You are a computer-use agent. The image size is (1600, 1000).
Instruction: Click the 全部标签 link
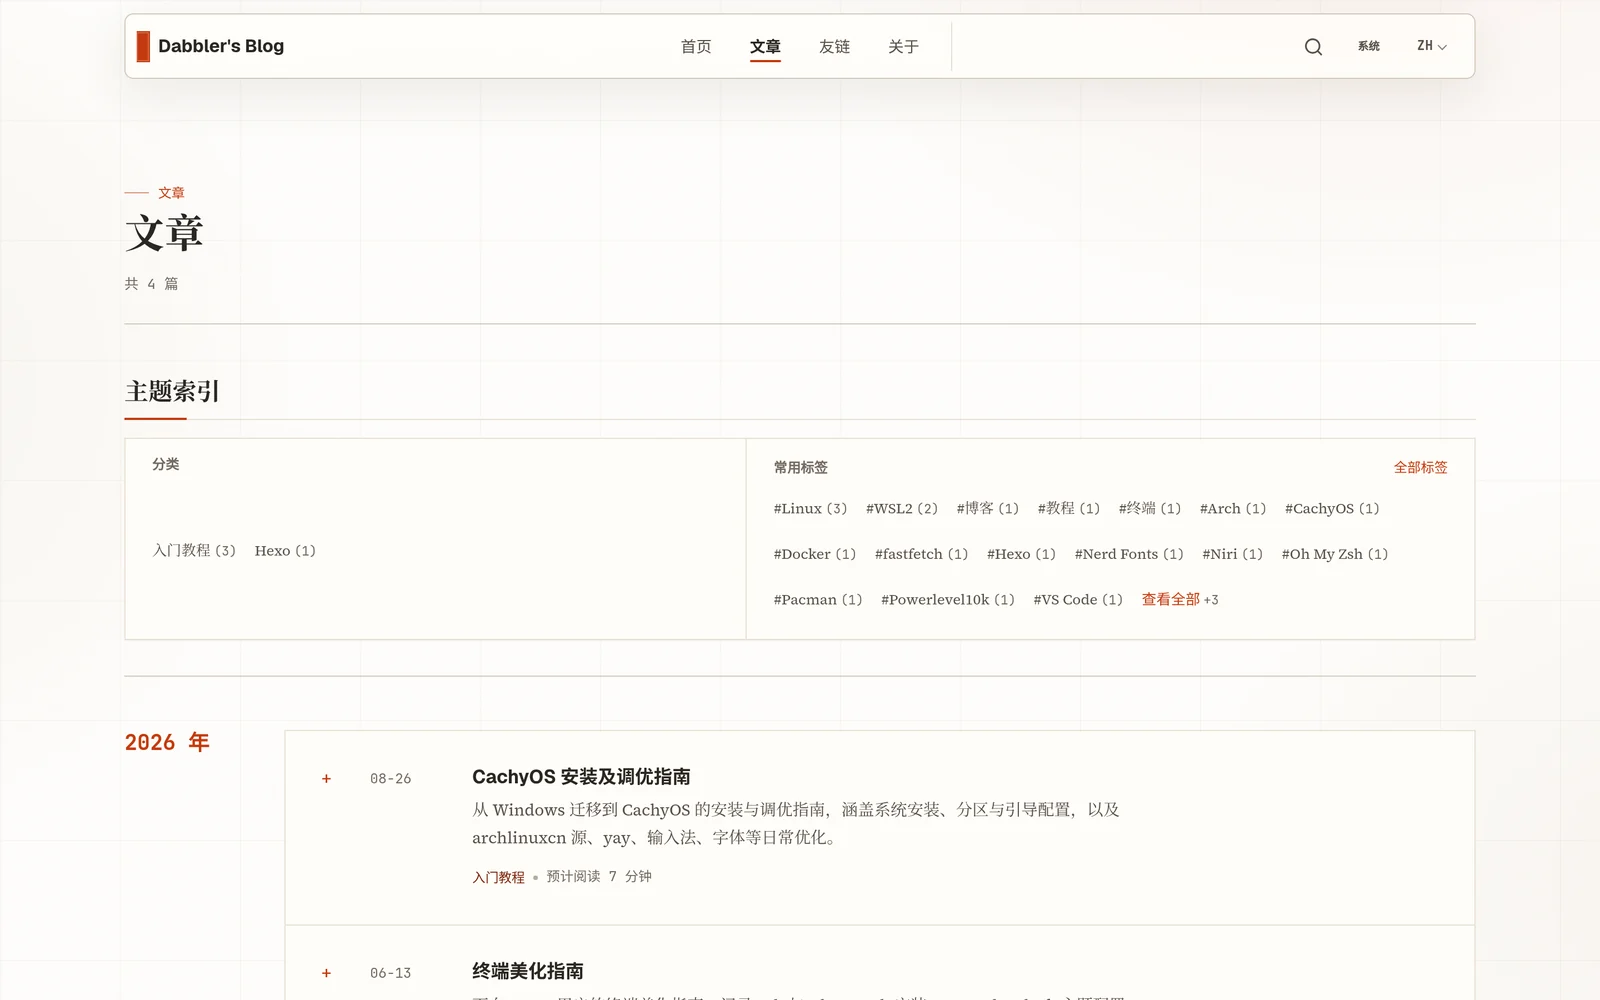click(1420, 467)
